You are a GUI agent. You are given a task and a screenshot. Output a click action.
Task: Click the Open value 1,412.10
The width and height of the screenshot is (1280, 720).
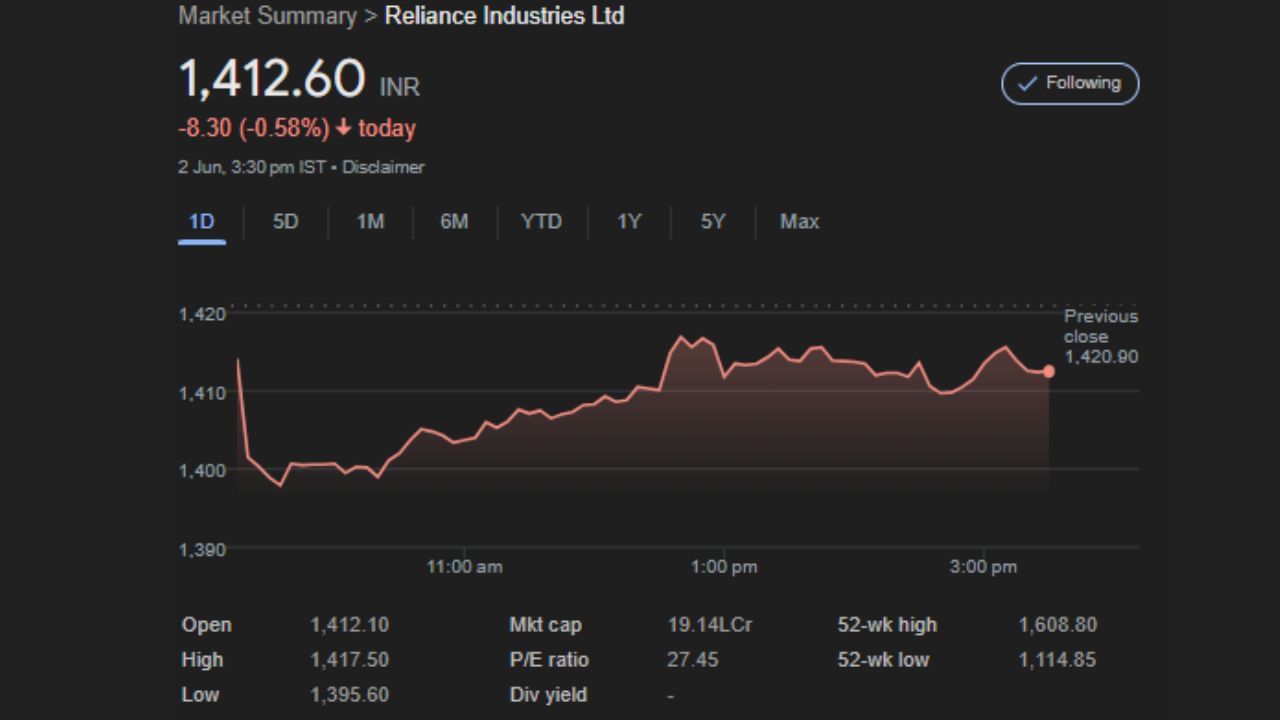pyautogui.click(x=350, y=625)
